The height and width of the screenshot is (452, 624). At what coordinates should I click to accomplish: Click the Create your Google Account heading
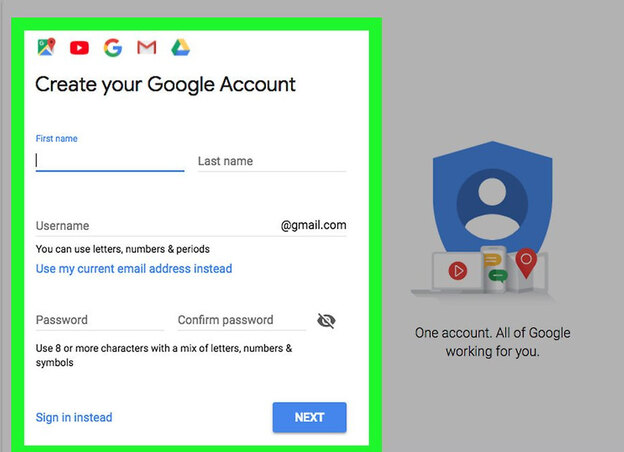point(165,84)
